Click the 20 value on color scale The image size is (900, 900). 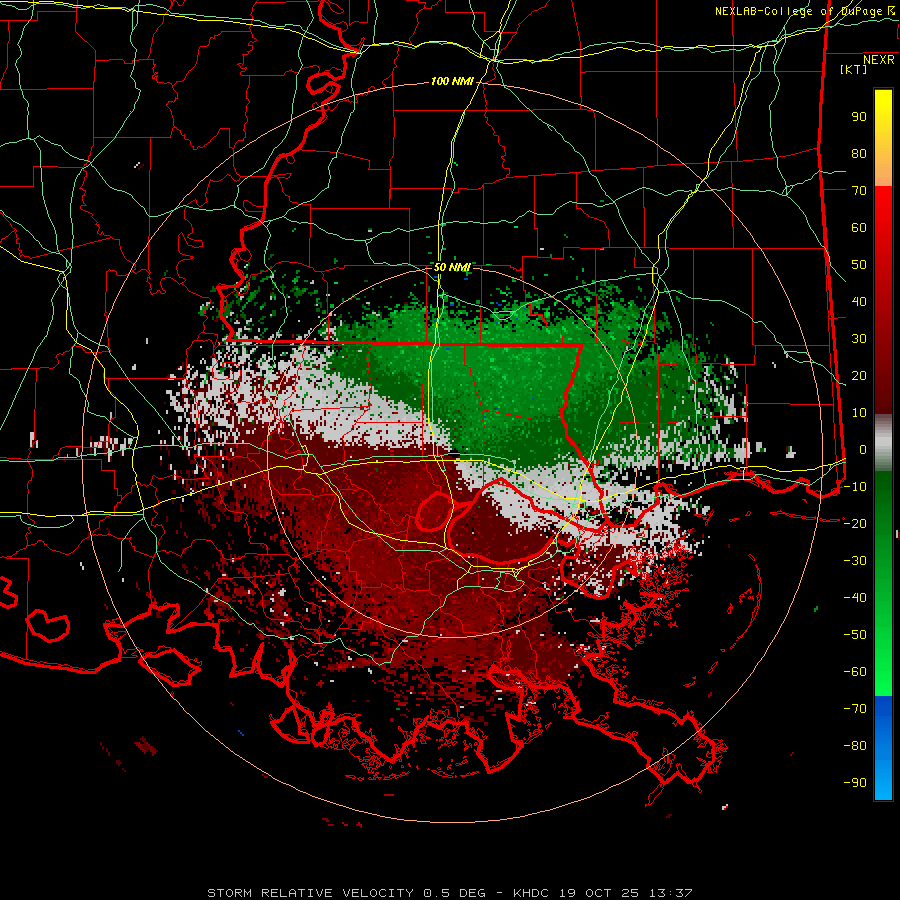click(859, 376)
